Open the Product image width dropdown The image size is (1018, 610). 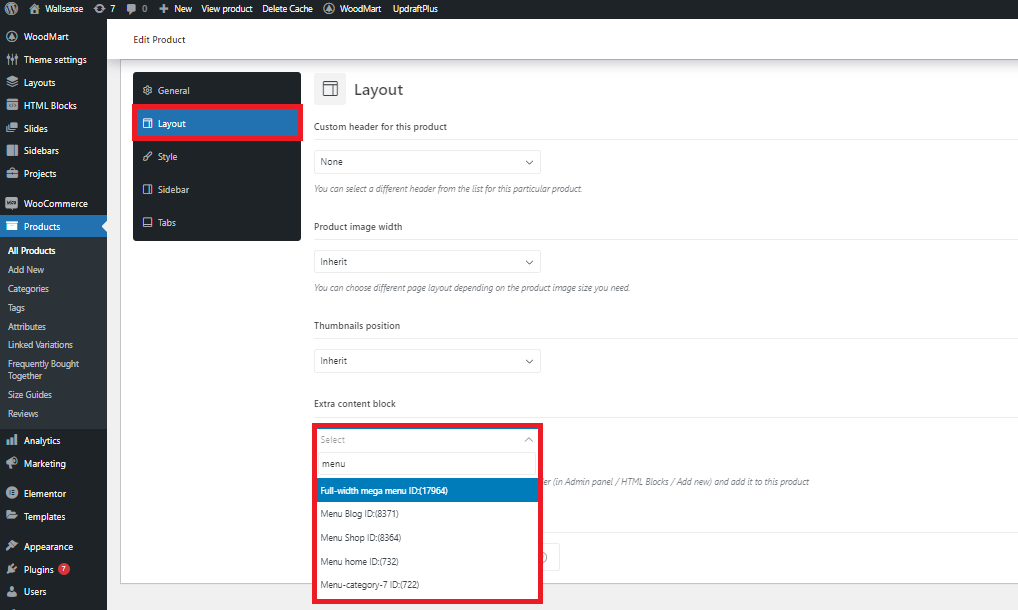(427, 262)
